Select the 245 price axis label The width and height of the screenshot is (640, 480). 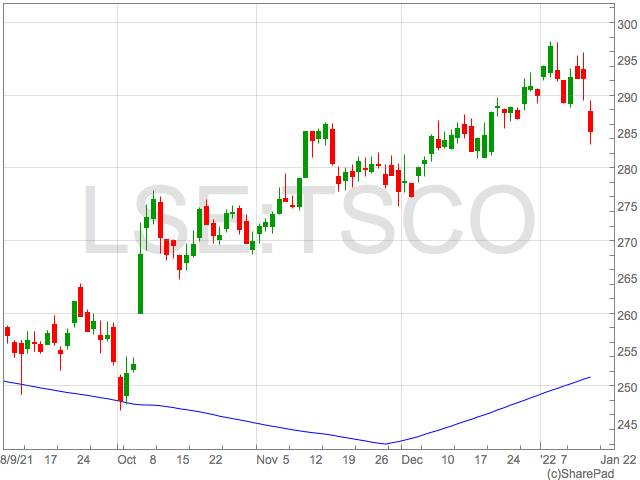[x=627, y=424]
